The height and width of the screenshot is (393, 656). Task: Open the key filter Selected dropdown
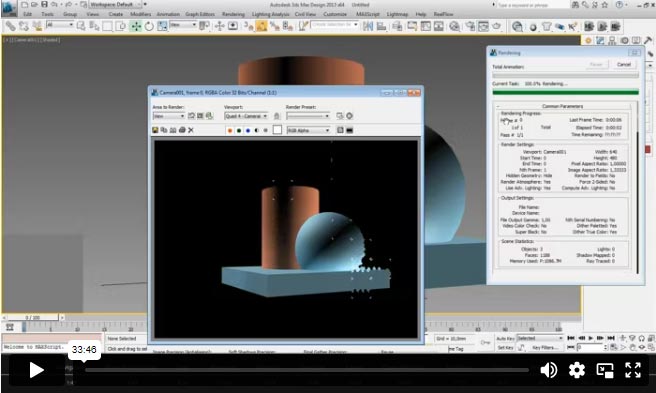(x=540, y=338)
